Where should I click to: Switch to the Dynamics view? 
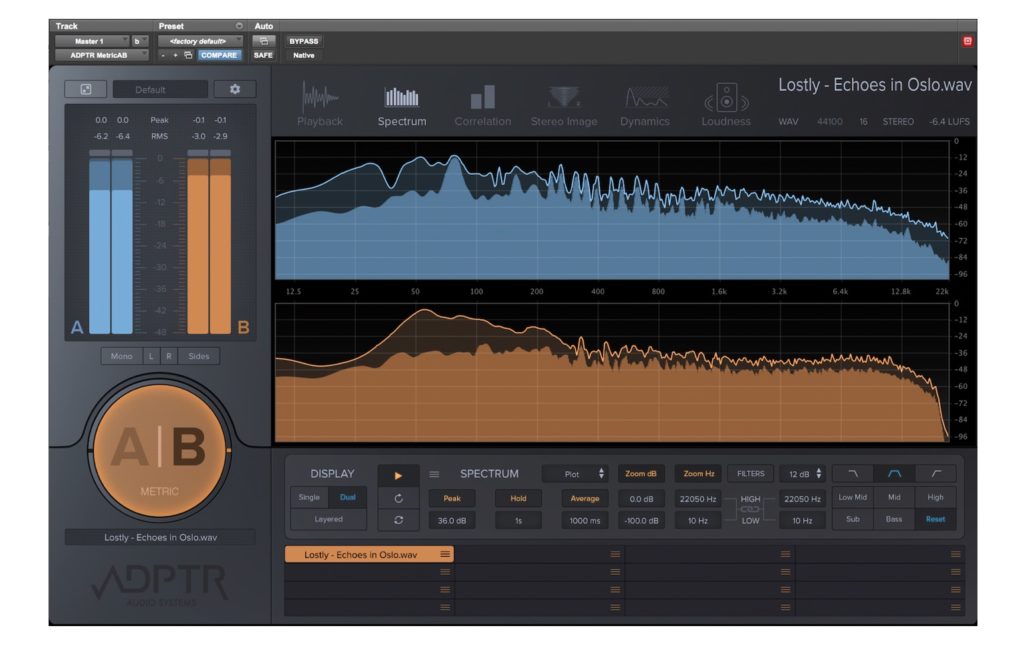click(645, 106)
